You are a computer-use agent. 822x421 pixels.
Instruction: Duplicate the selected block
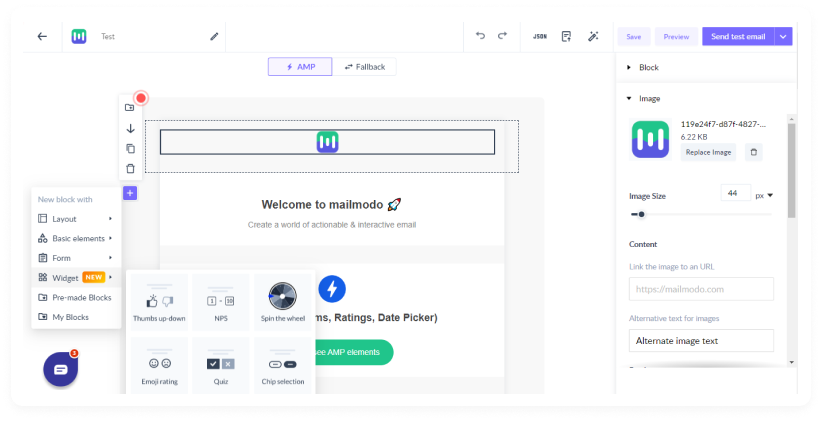tap(131, 148)
